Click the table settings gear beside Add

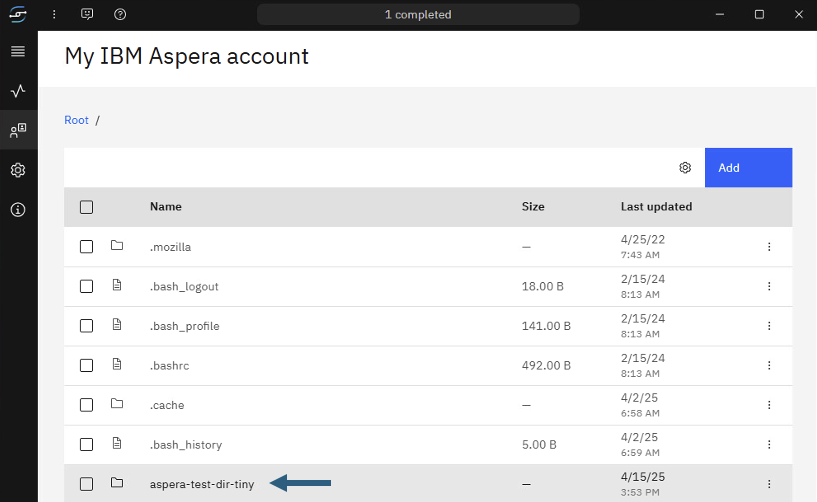click(685, 168)
